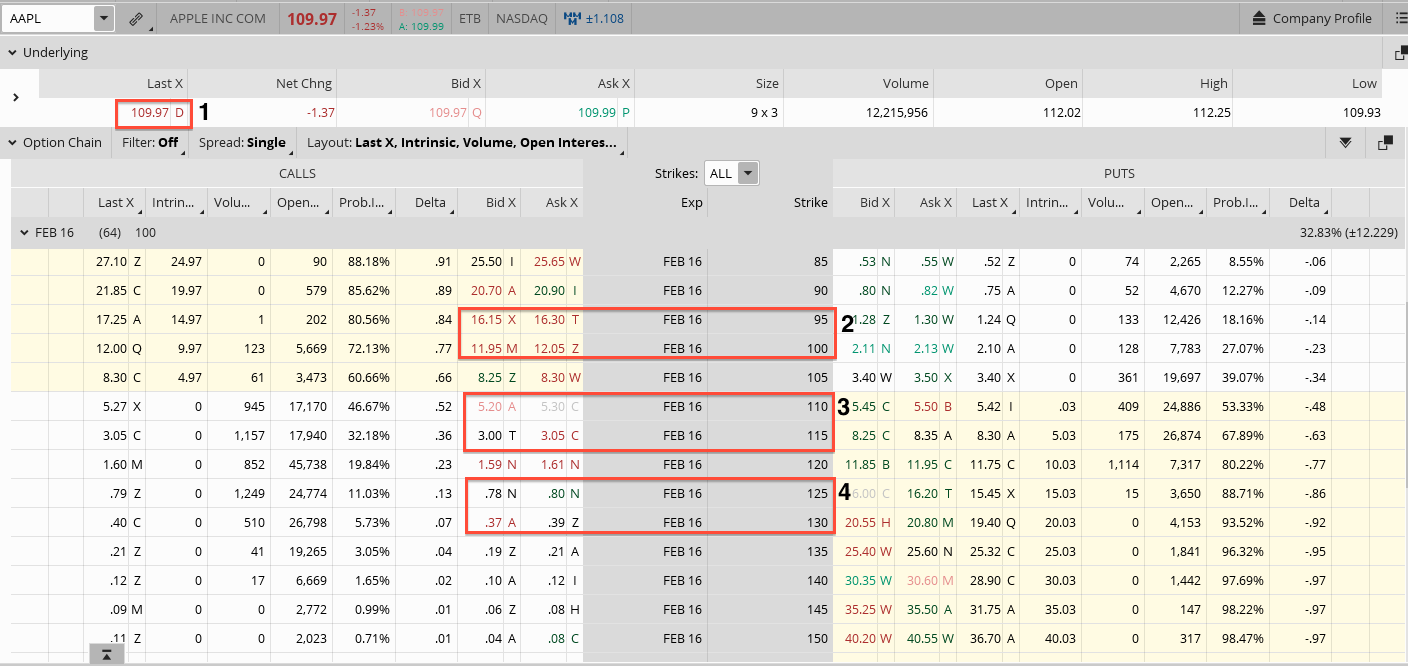Image resolution: width=1408 pixels, height=666 pixels.
Task: Open the list menu icon at top right
Action: [1400, 18]
